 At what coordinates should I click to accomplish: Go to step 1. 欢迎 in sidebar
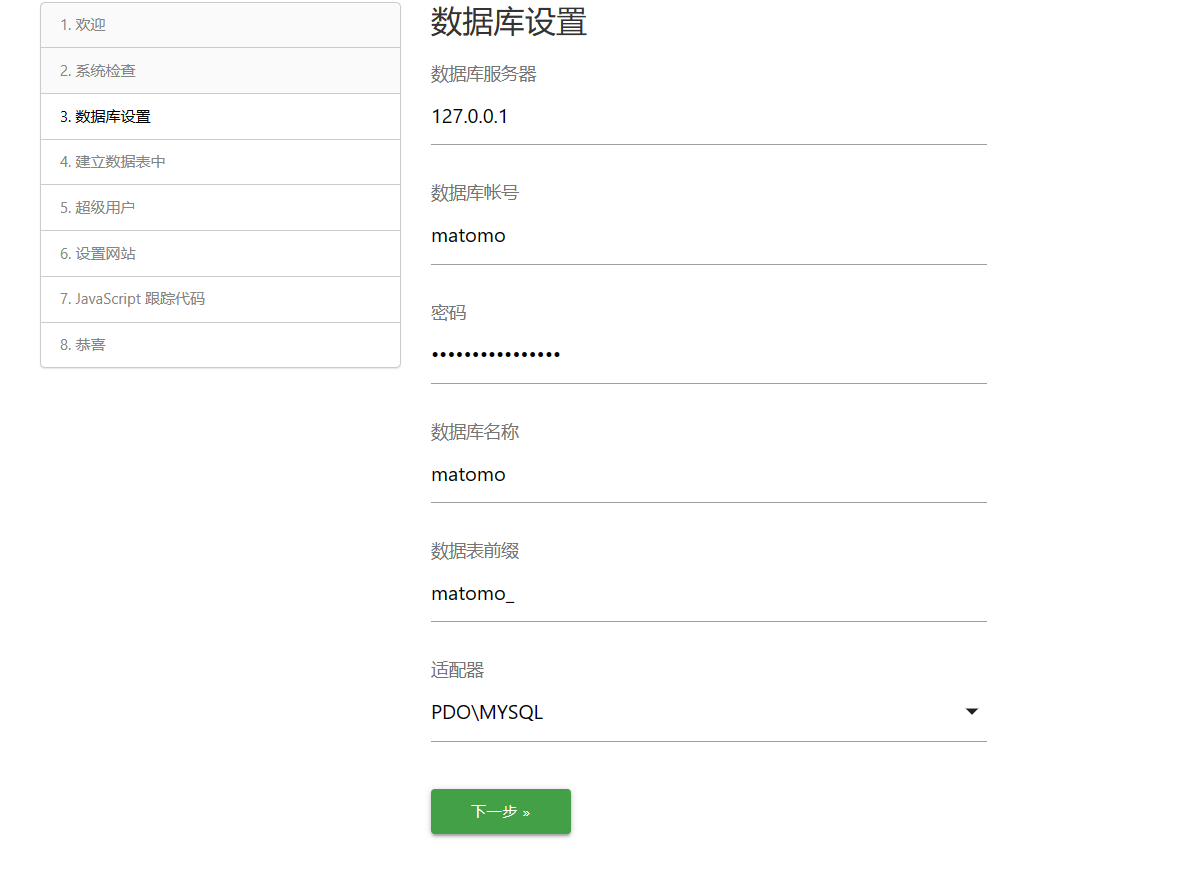click(220, 25)
